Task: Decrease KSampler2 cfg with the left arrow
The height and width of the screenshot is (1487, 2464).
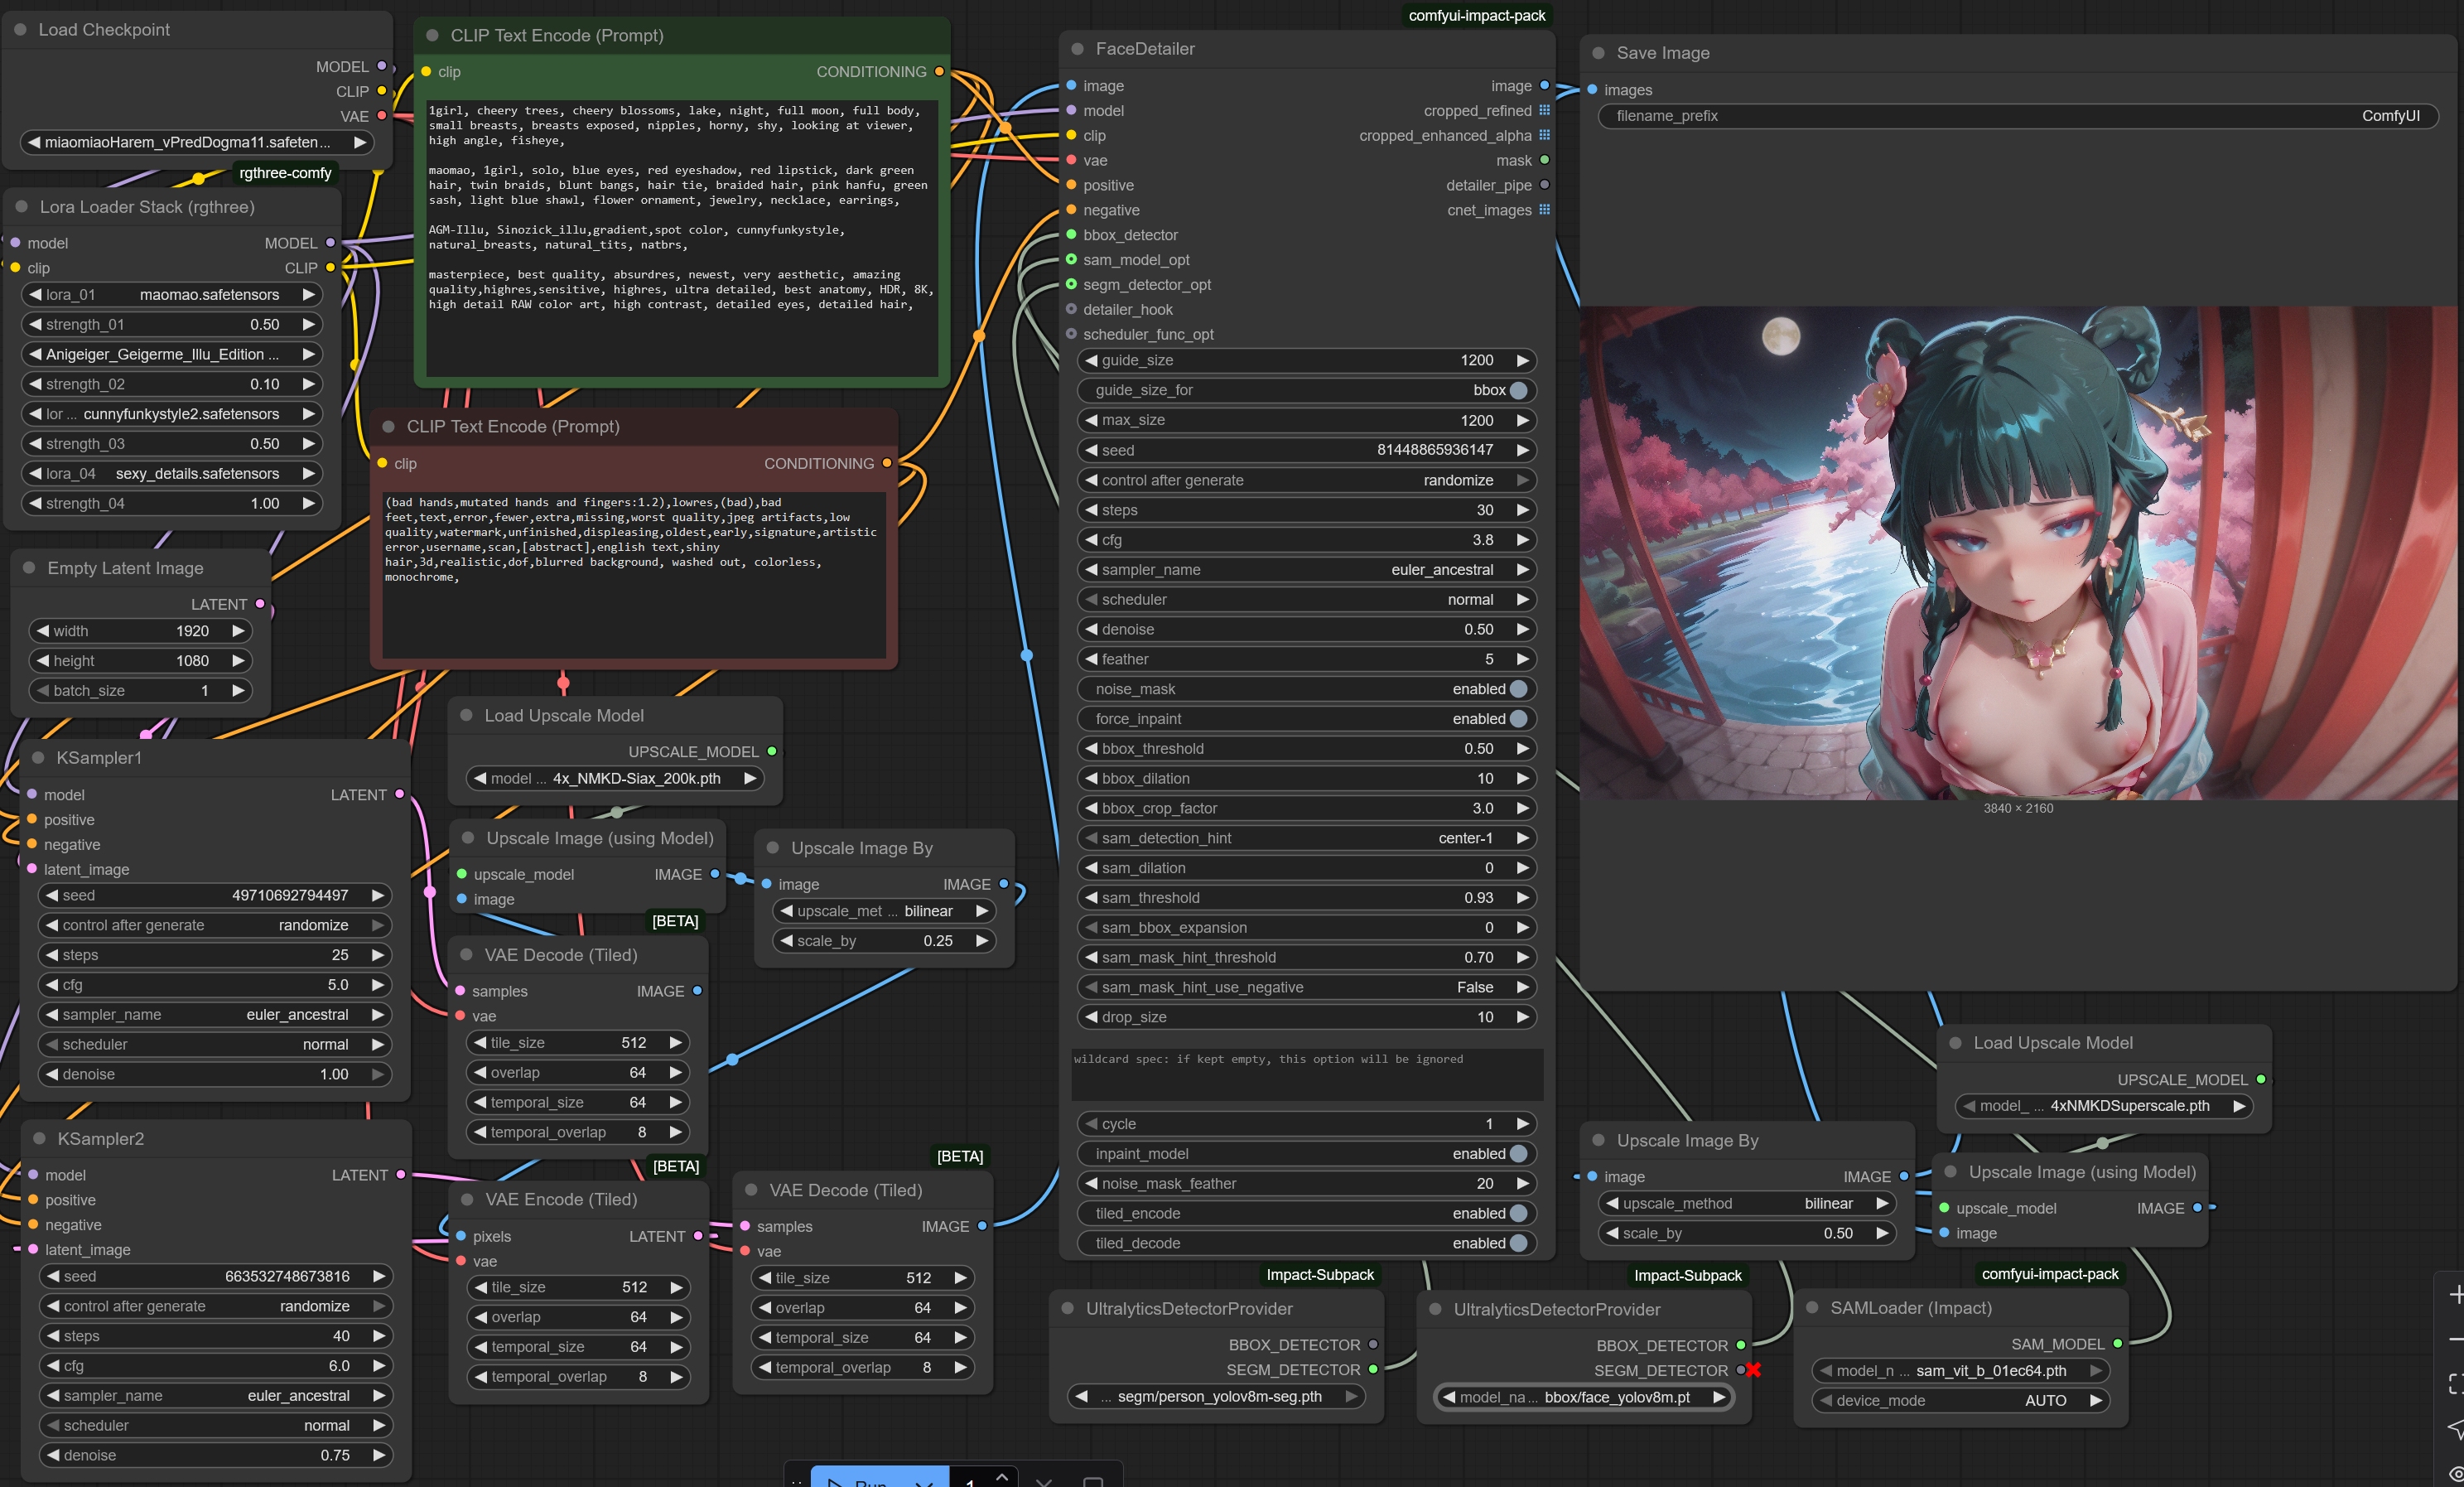Action: pos(52,1366)
